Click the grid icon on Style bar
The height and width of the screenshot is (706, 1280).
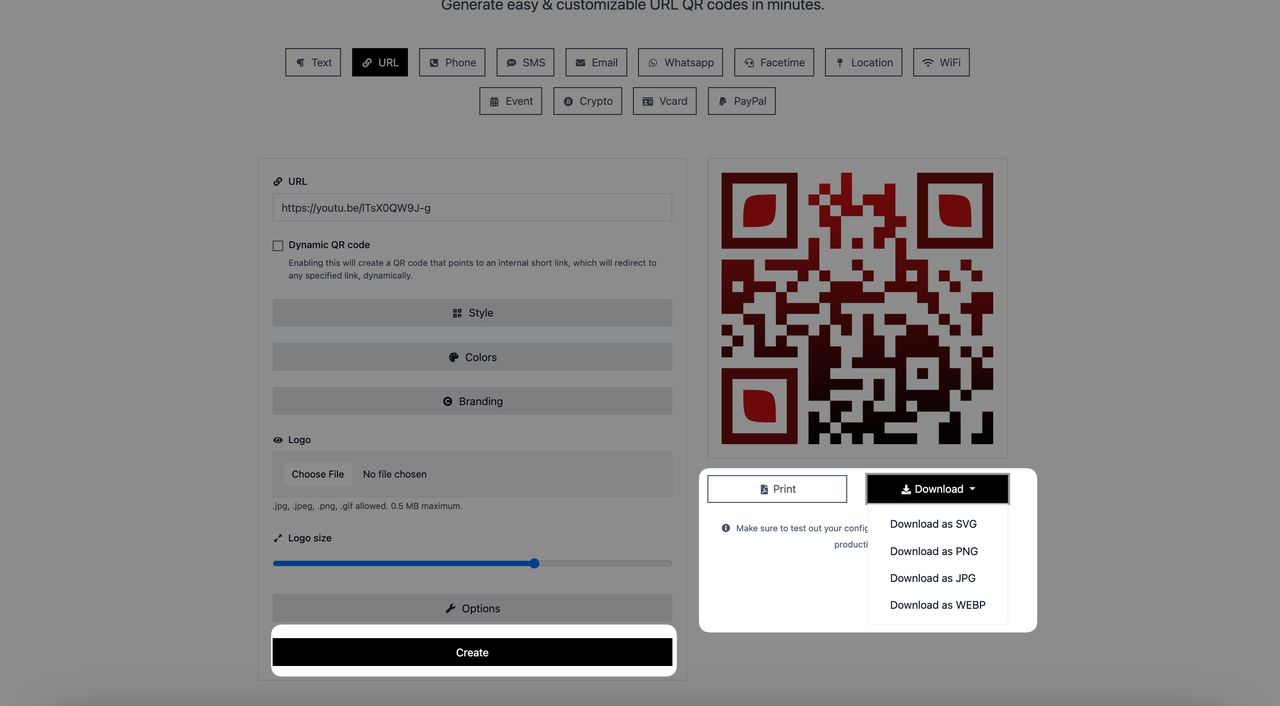tap(457, 313)
